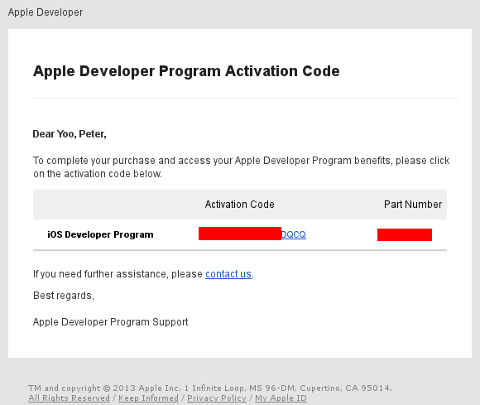Click the Part Number column header
Image resolution: width=480 pixels, height=405 pixels.
(x=413, y=204)
